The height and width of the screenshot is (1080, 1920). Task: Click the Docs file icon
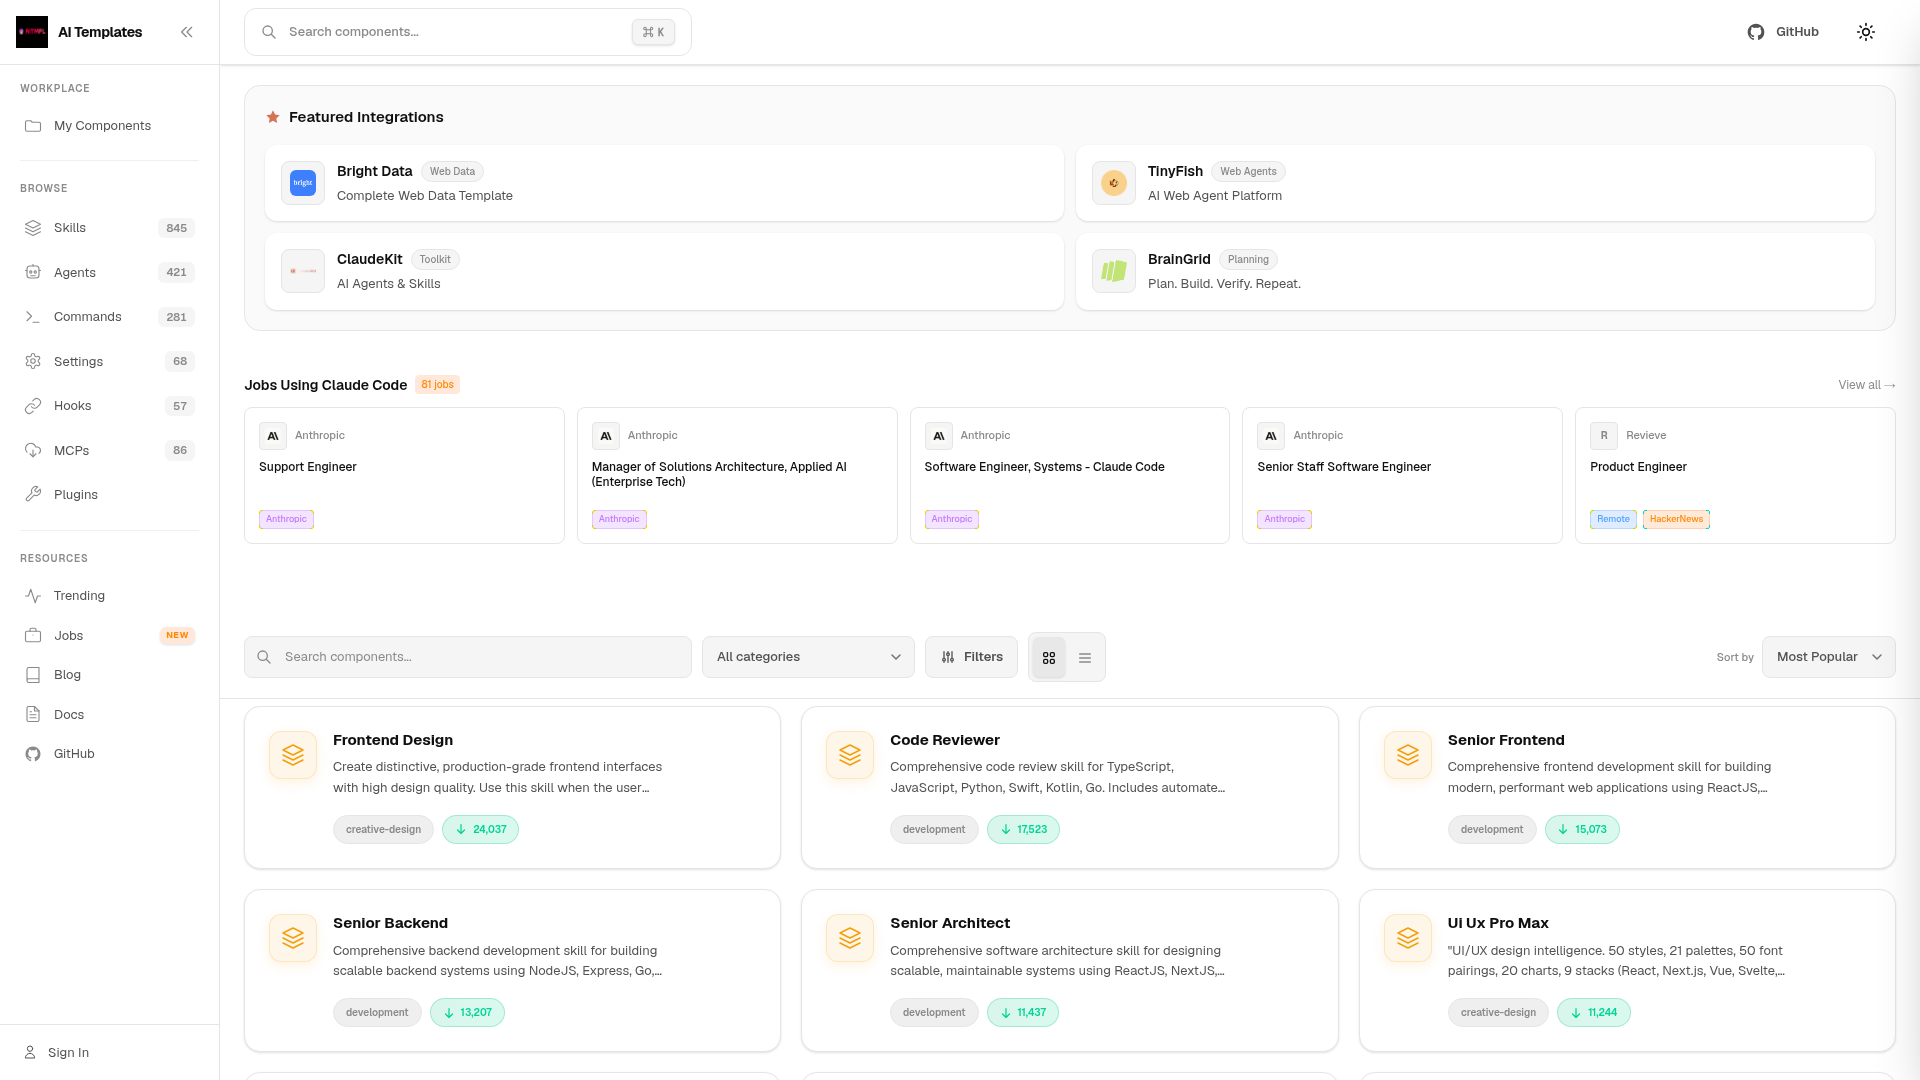click(33, 714)
